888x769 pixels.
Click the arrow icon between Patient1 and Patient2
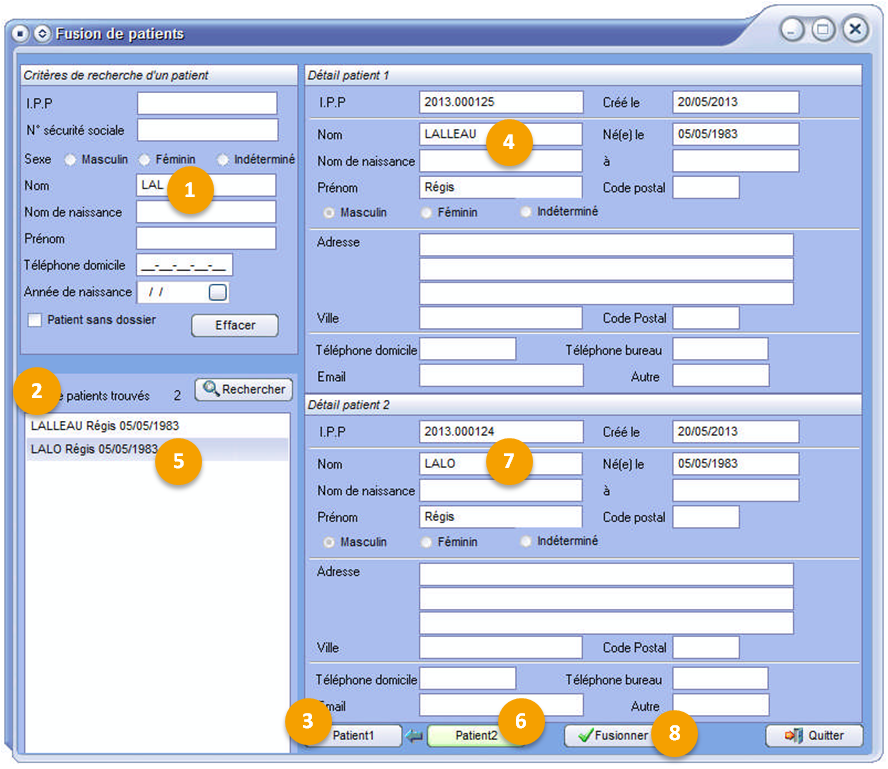point(415,736)
